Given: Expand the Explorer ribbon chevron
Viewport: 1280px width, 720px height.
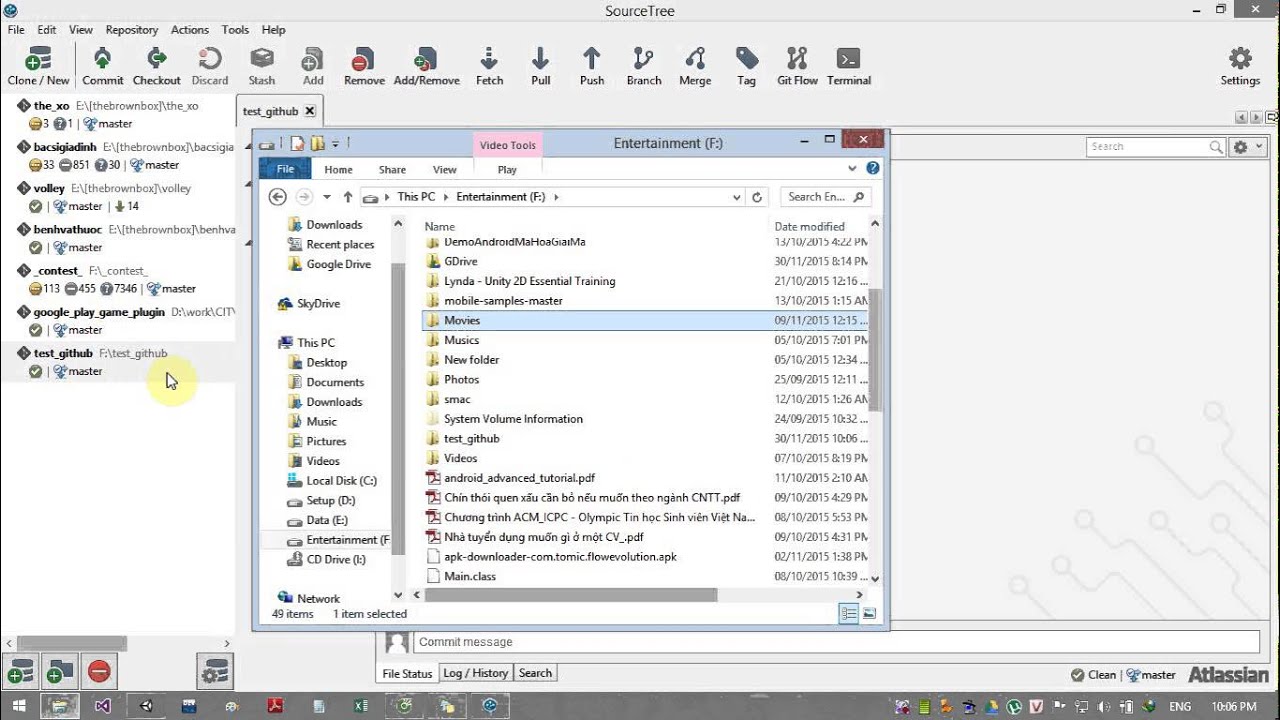Looking at the screenshot, I should [x=852, y=169].
